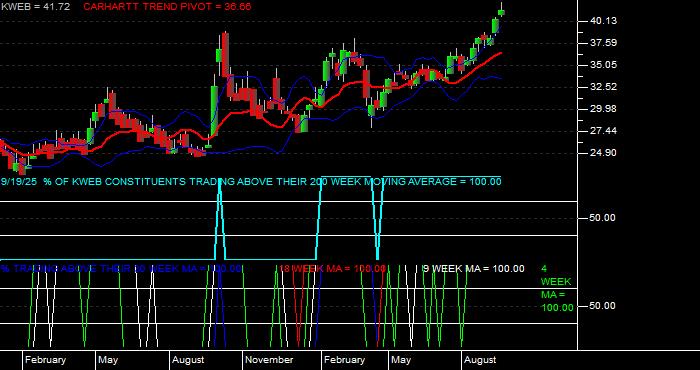The height and width of the screenshot is (370, 700).
Task: Click the first August label on time axis
Action: pyautogui.click(x=188, y=360)
